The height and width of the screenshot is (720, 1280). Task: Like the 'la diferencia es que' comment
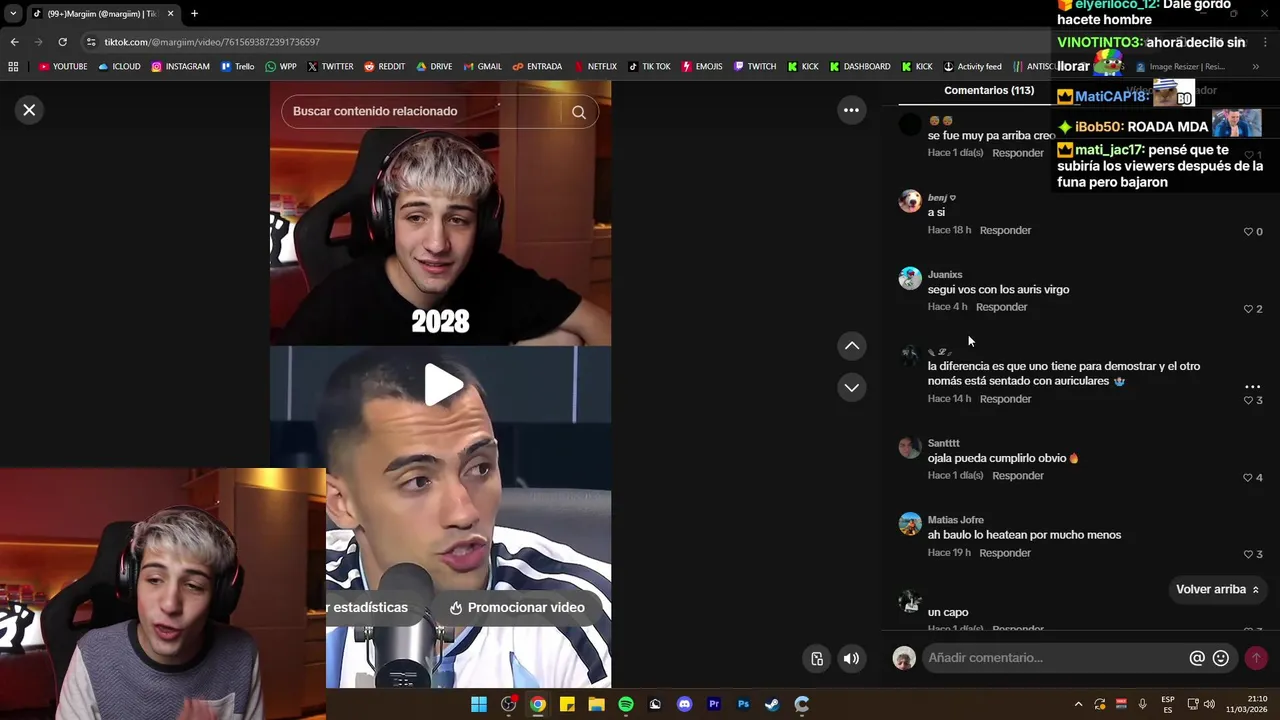click(1248, 400)
